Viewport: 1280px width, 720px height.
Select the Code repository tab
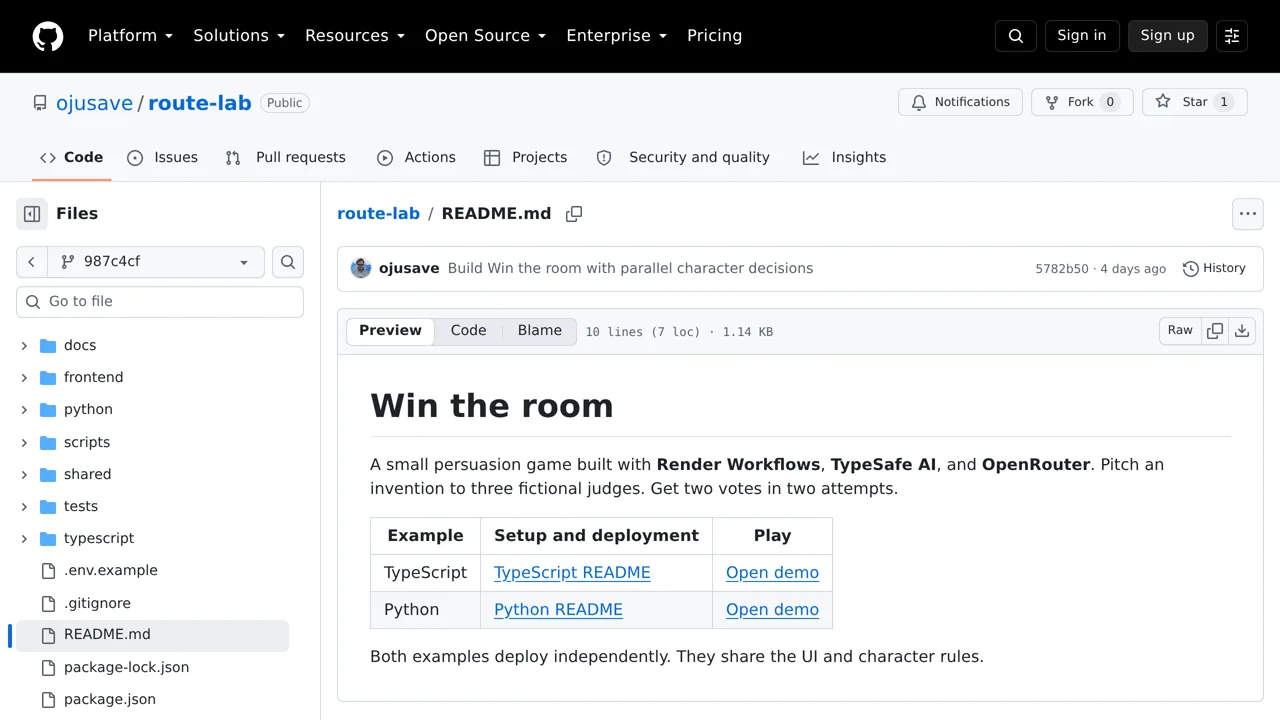click(x=71, y=158)
